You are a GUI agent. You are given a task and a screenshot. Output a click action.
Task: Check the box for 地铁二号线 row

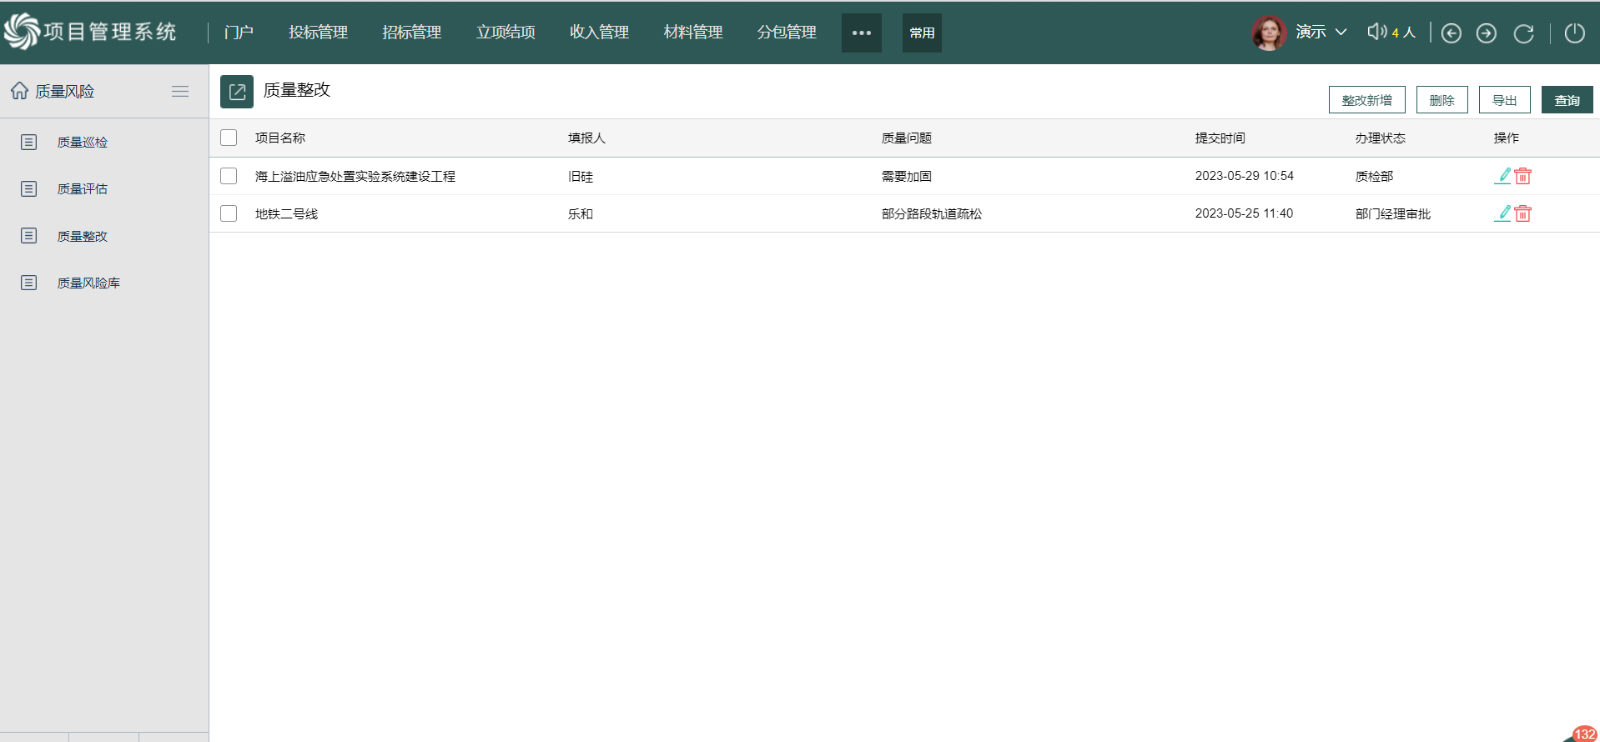[229, 213]
